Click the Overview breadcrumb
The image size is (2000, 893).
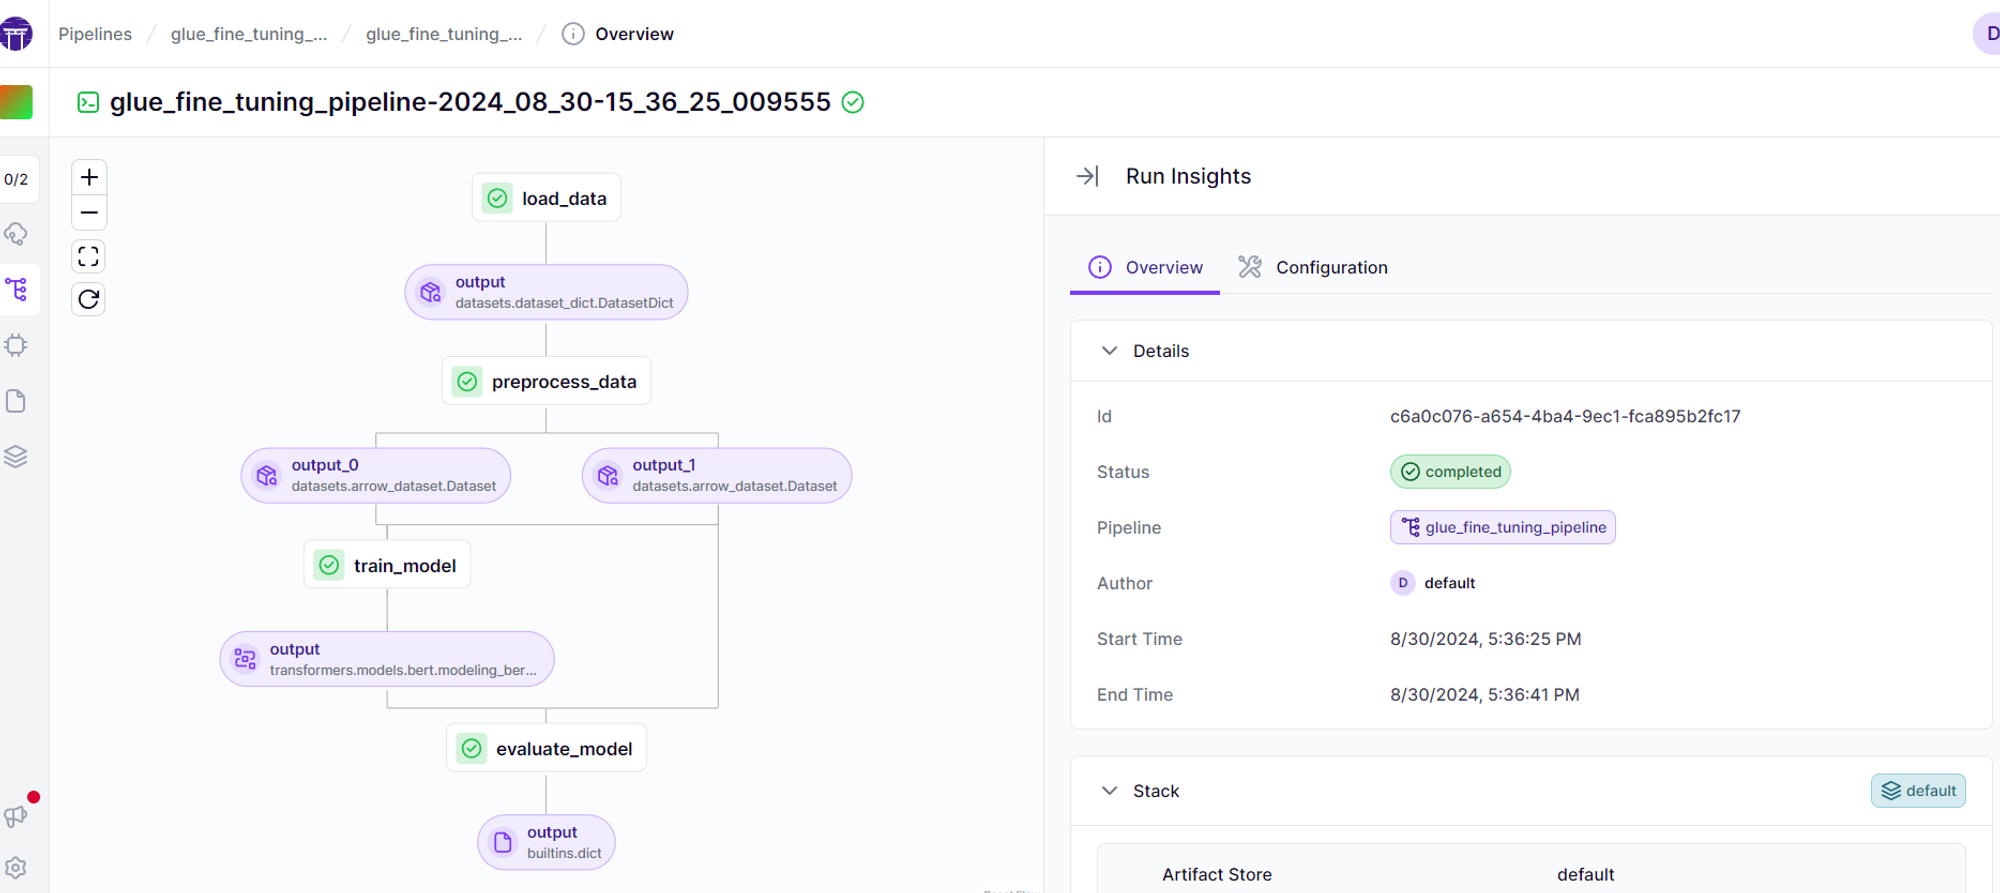click(635, 34)
